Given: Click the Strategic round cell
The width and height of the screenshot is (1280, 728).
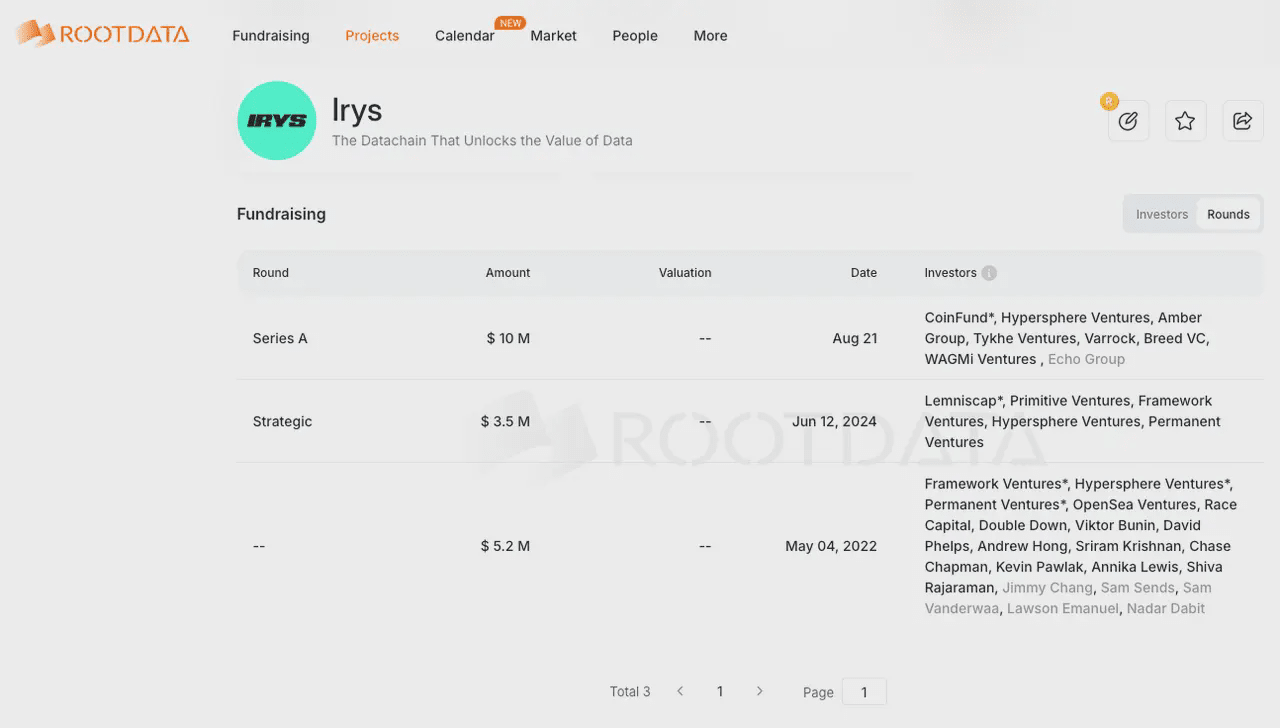Looking at the screenshot, I should [282, 421].
